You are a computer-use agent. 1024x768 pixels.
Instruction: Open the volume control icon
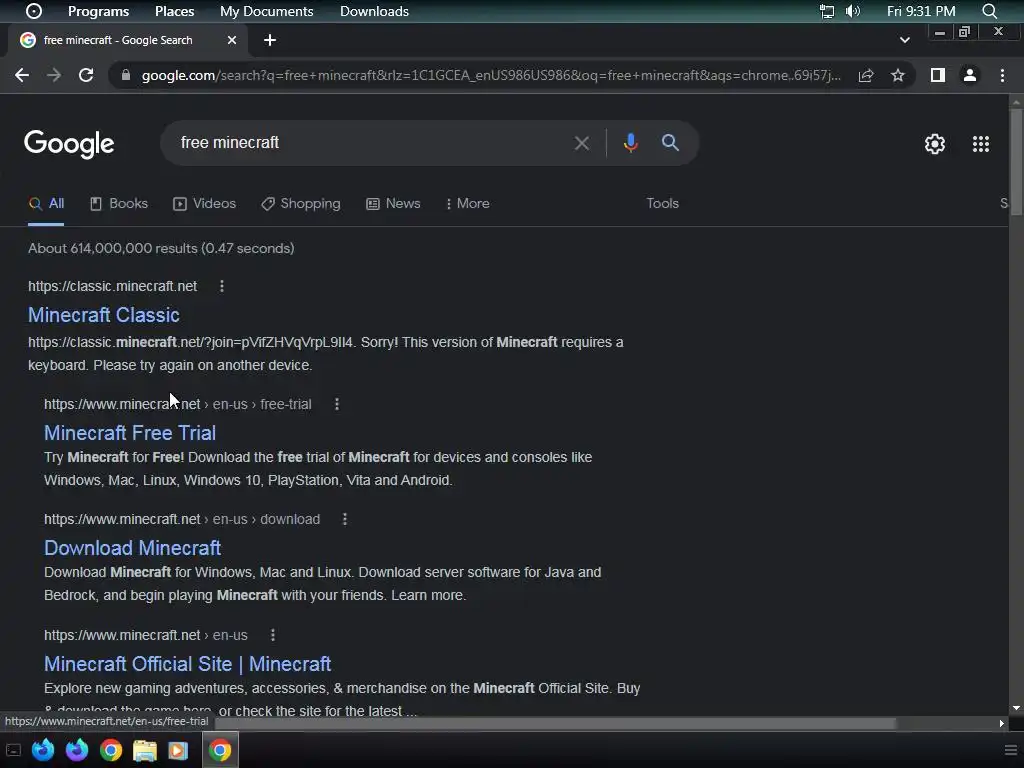[x=853, y=11]
